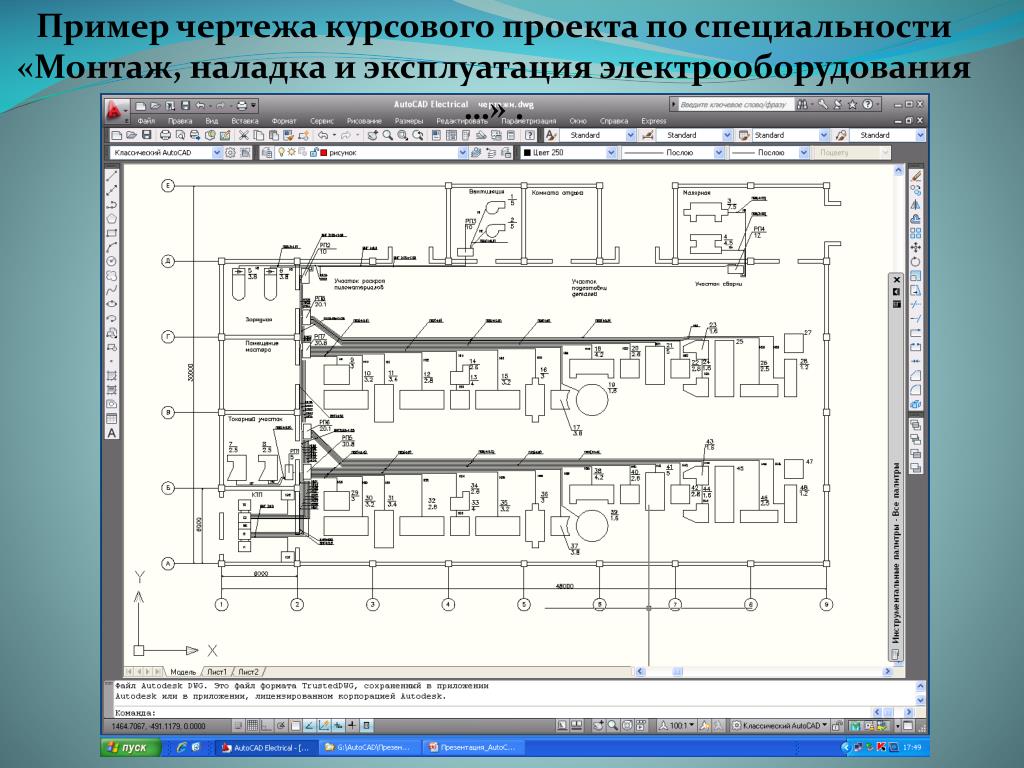
Task: Select the Zoom realtime magnifier
Action: 388,135
